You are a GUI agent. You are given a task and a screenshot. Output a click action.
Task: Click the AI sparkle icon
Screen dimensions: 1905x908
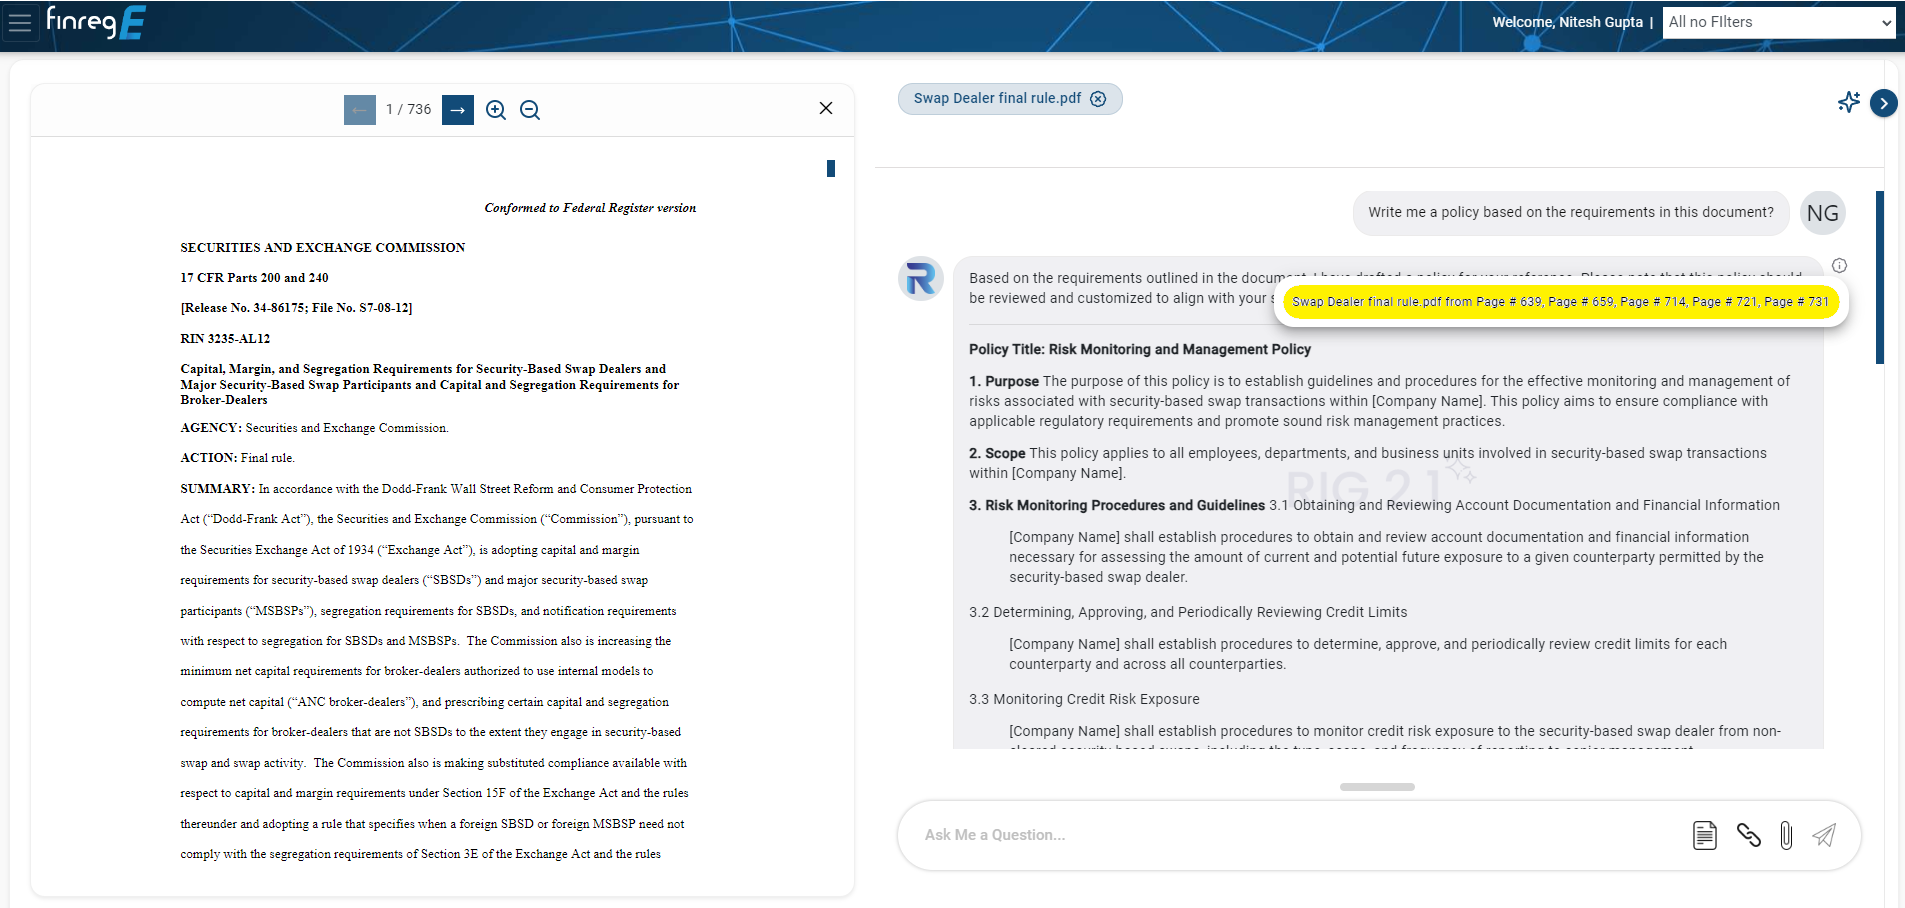(x=1849, y=102)
